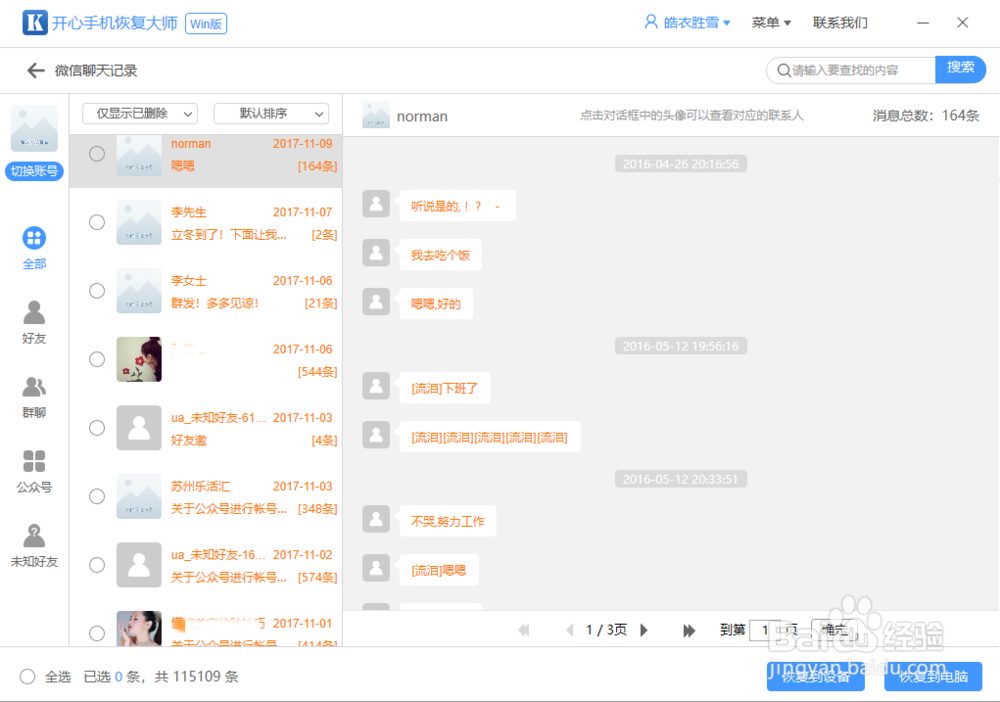Click 李女士's profile thumbnail
Screen dimensions: 1000x702
pyautogui.click(x=139, y=291)
